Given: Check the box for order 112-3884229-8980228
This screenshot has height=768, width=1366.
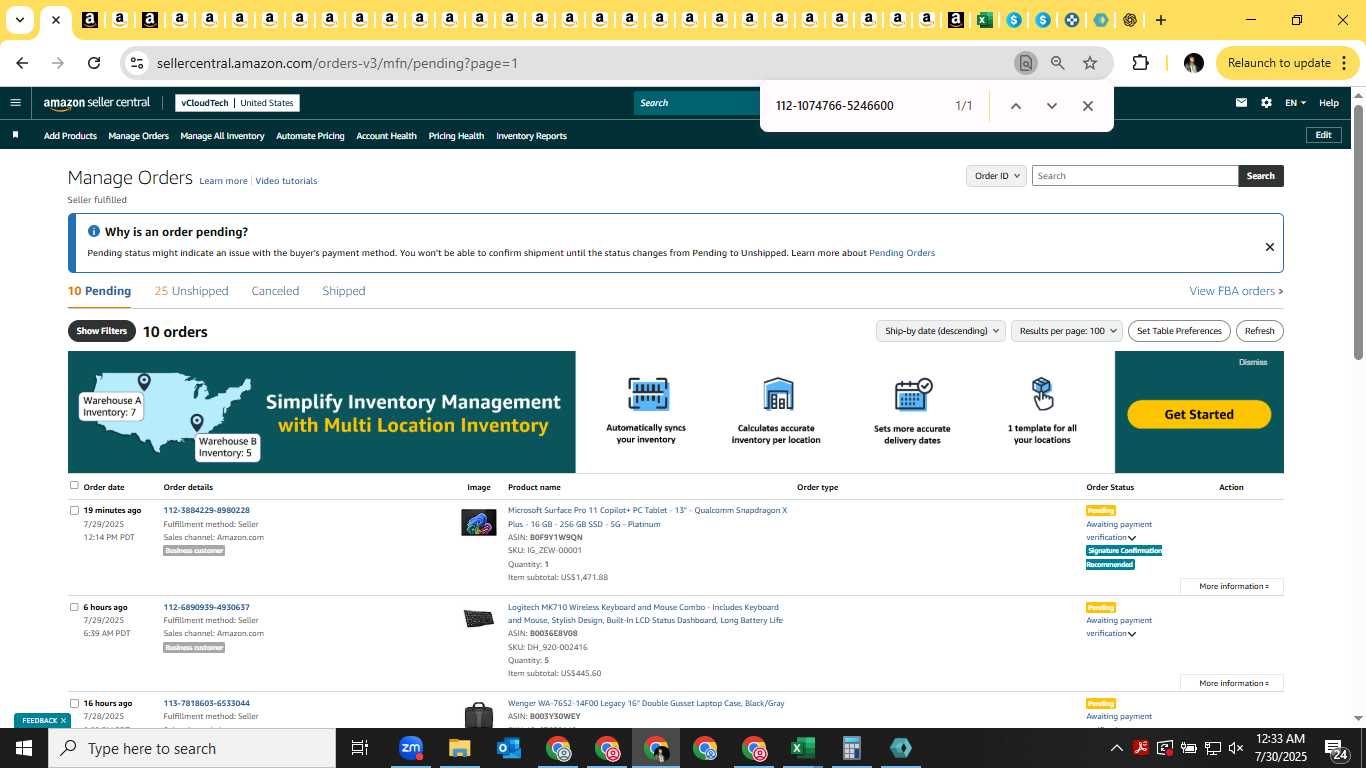Looking at the screenshot, I should 74,510.
